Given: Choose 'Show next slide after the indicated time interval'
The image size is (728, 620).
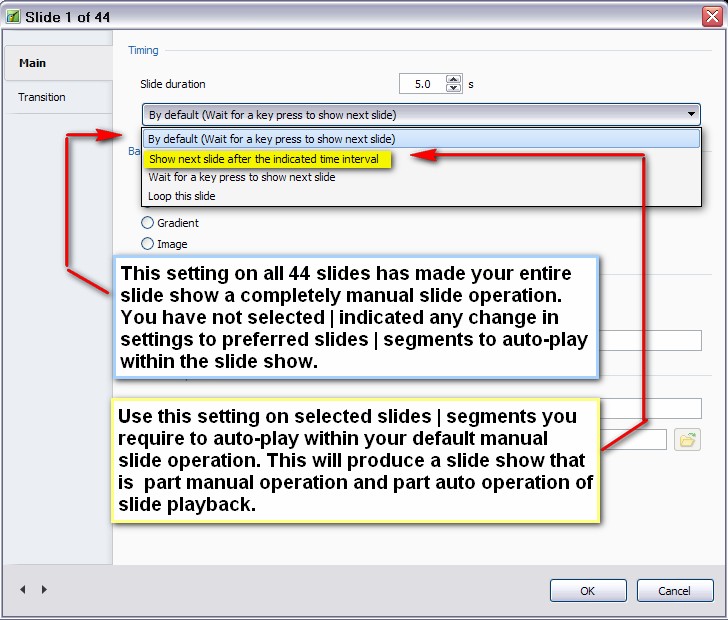Looking at the screenshot, I should click(x=264, y=158).
